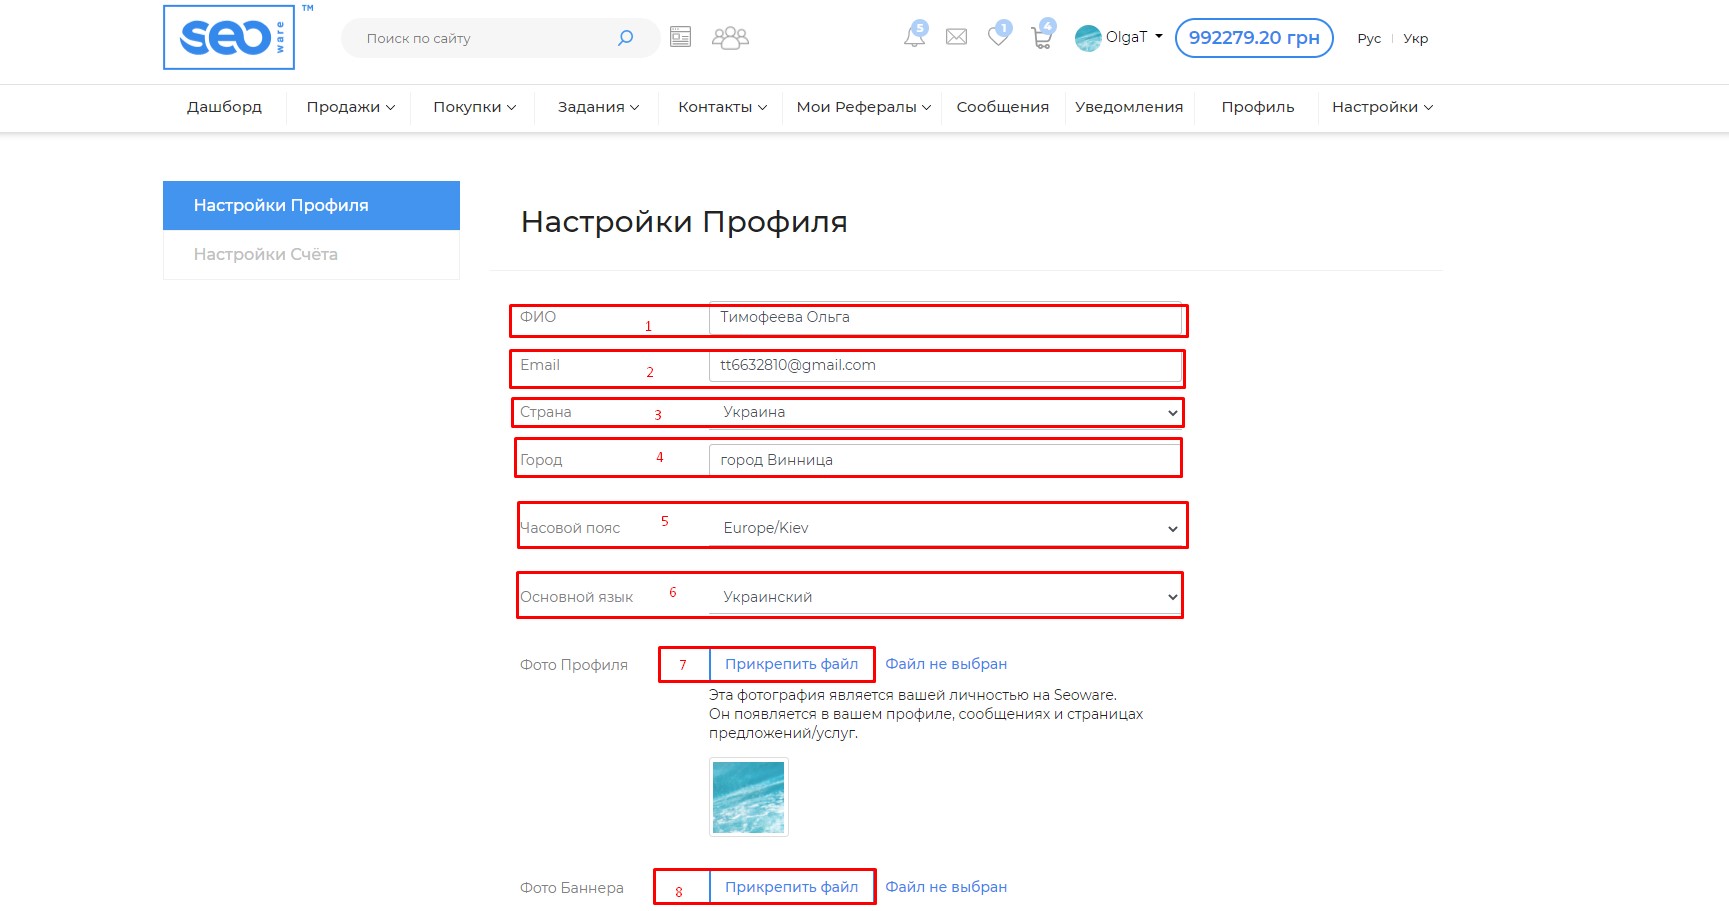This screenshot has width=1729, height=911.
Task: Open the users group icon
Action: [x=730, y=38]
